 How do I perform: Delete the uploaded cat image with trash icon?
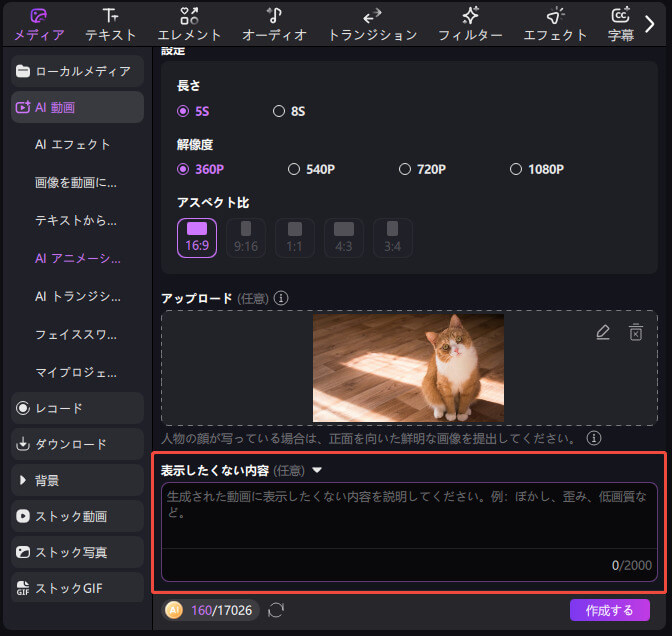click(635, 333)
